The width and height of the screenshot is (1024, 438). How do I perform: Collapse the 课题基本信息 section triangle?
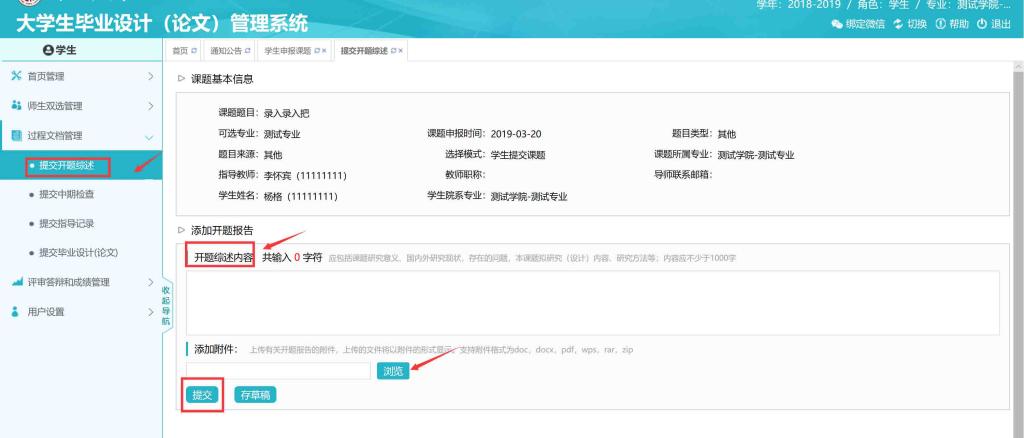coord(181,79)
